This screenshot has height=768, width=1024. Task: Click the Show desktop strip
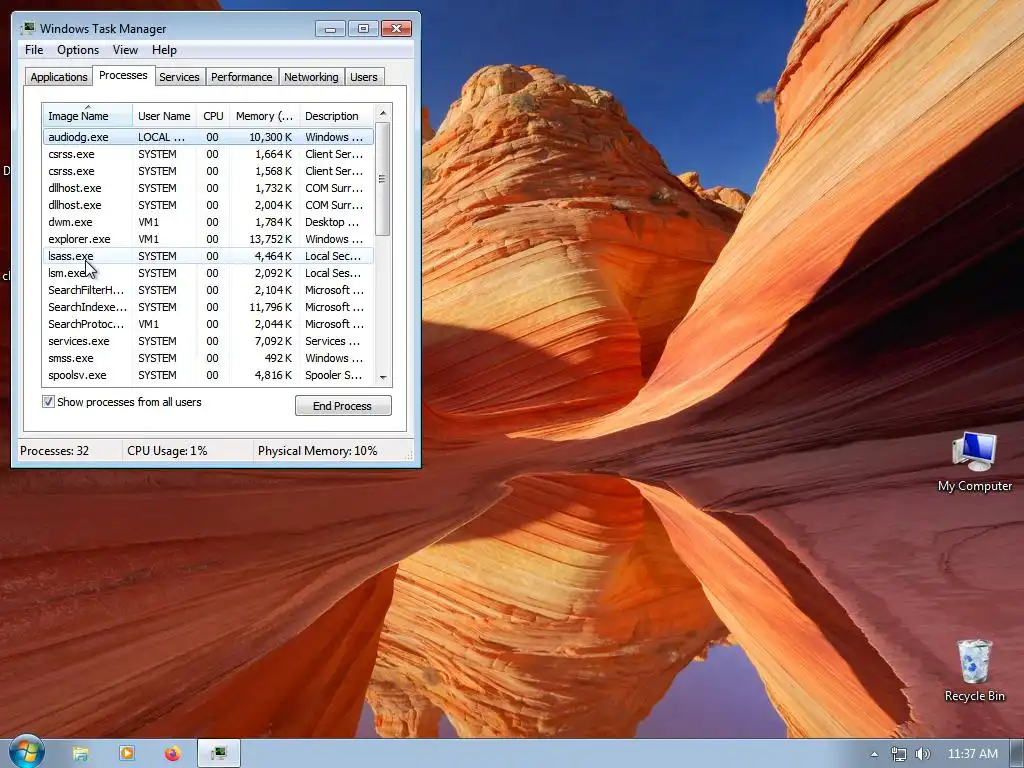[x=1016, y=754]
